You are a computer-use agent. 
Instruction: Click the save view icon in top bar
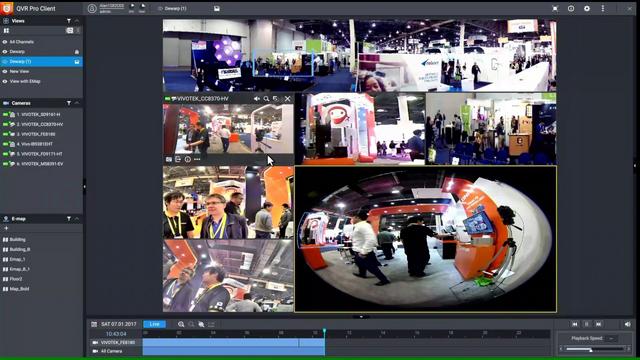click(x=217, y=8)
